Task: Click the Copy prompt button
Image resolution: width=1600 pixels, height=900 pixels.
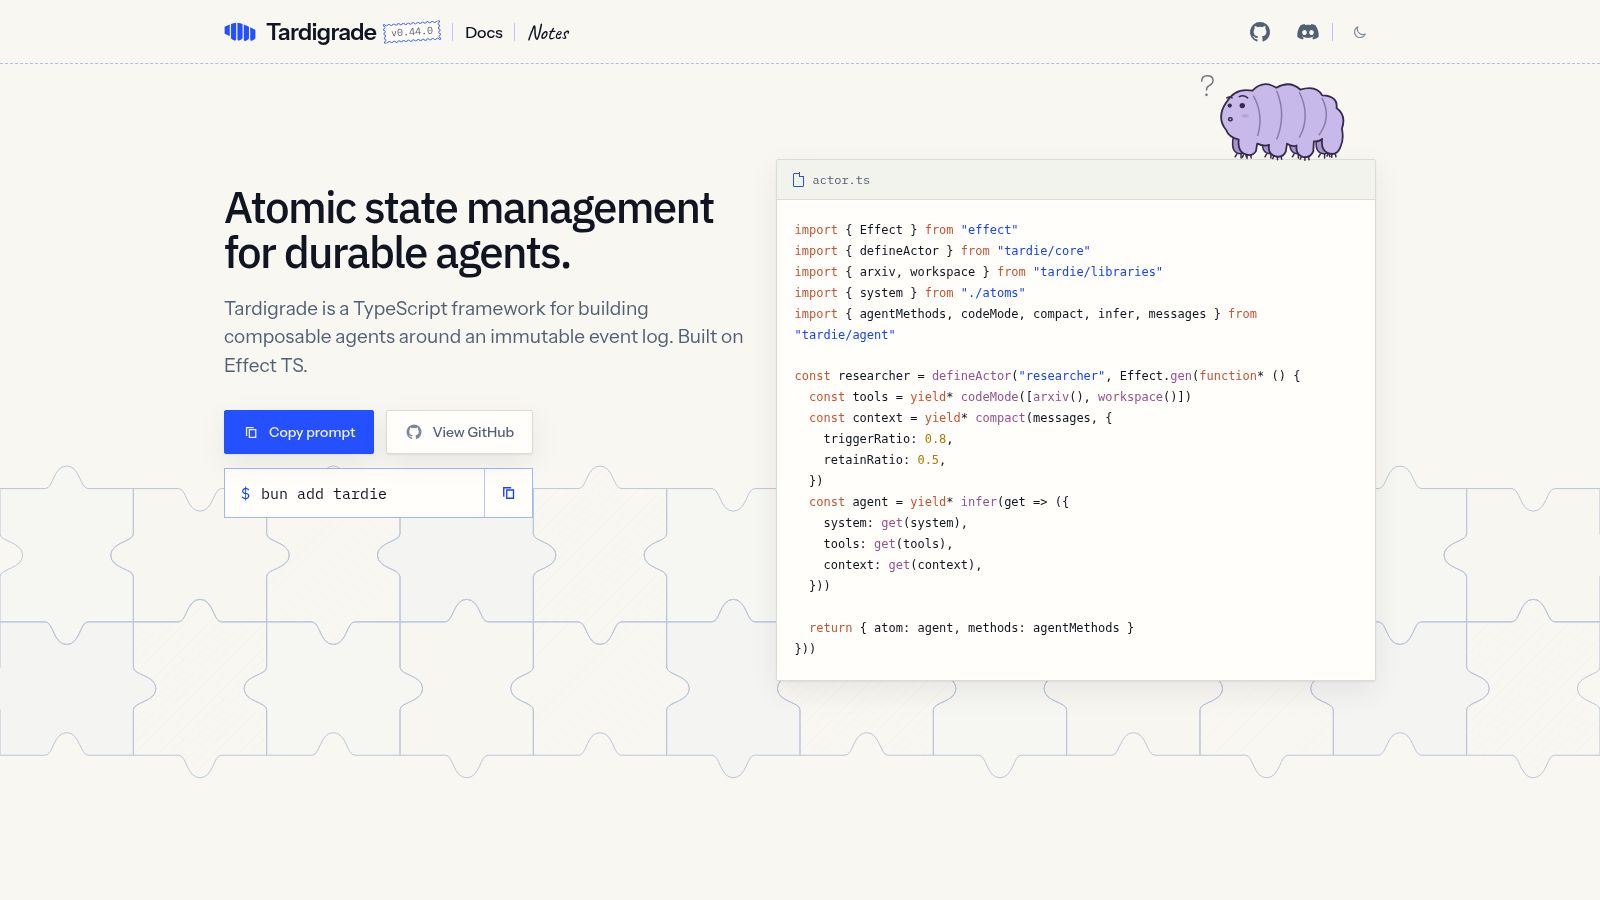Action: point(299,432)
